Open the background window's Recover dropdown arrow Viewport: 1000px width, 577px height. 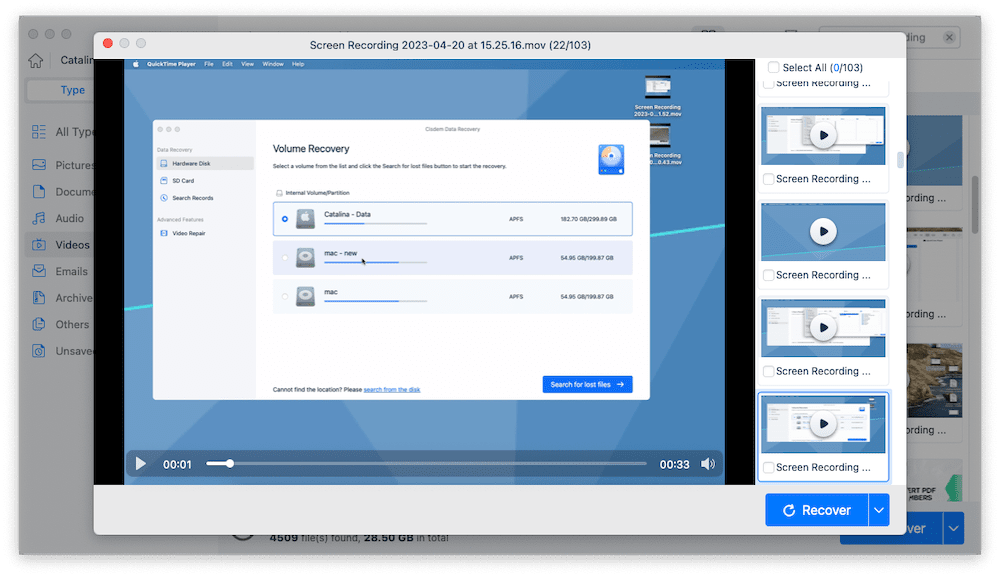tap(953, 529)
